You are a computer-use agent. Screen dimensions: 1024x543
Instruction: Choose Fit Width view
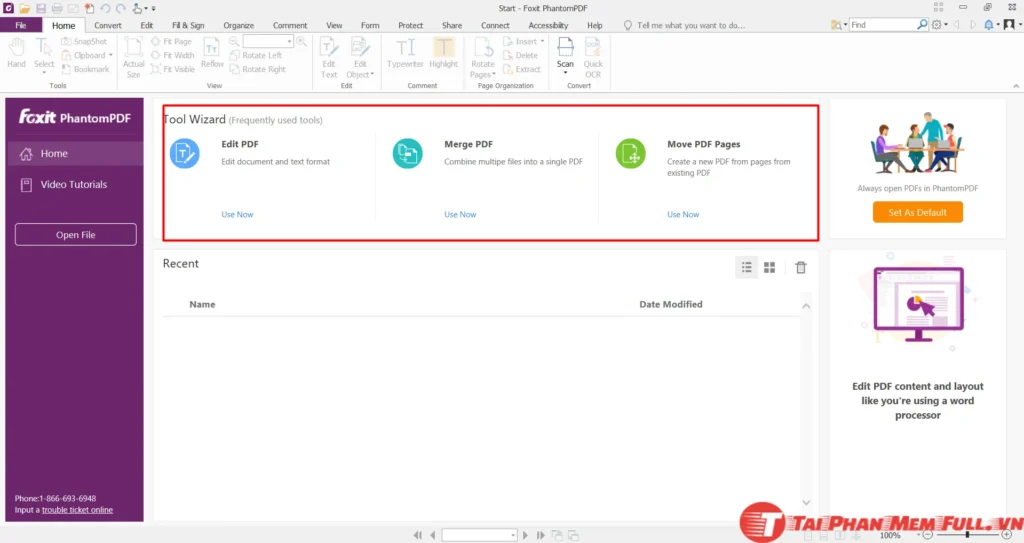(172, 56)
